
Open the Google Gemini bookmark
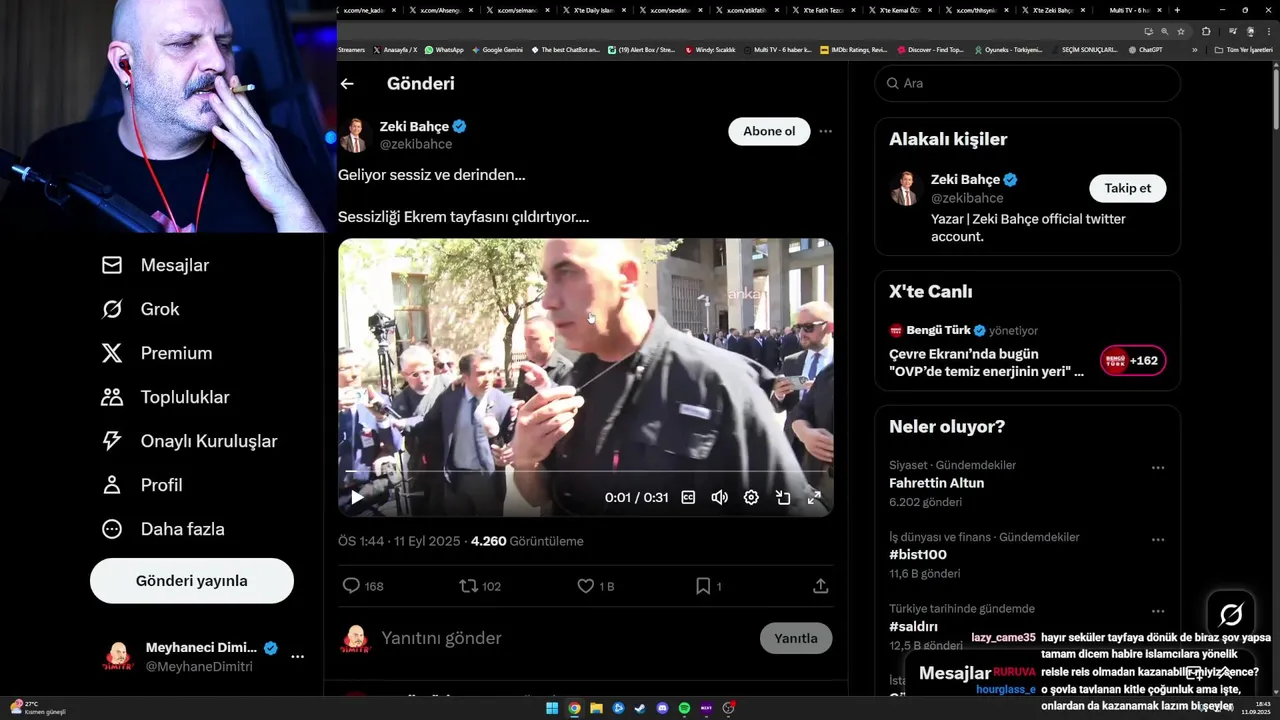pyautogui.click(x=497, y=49)
